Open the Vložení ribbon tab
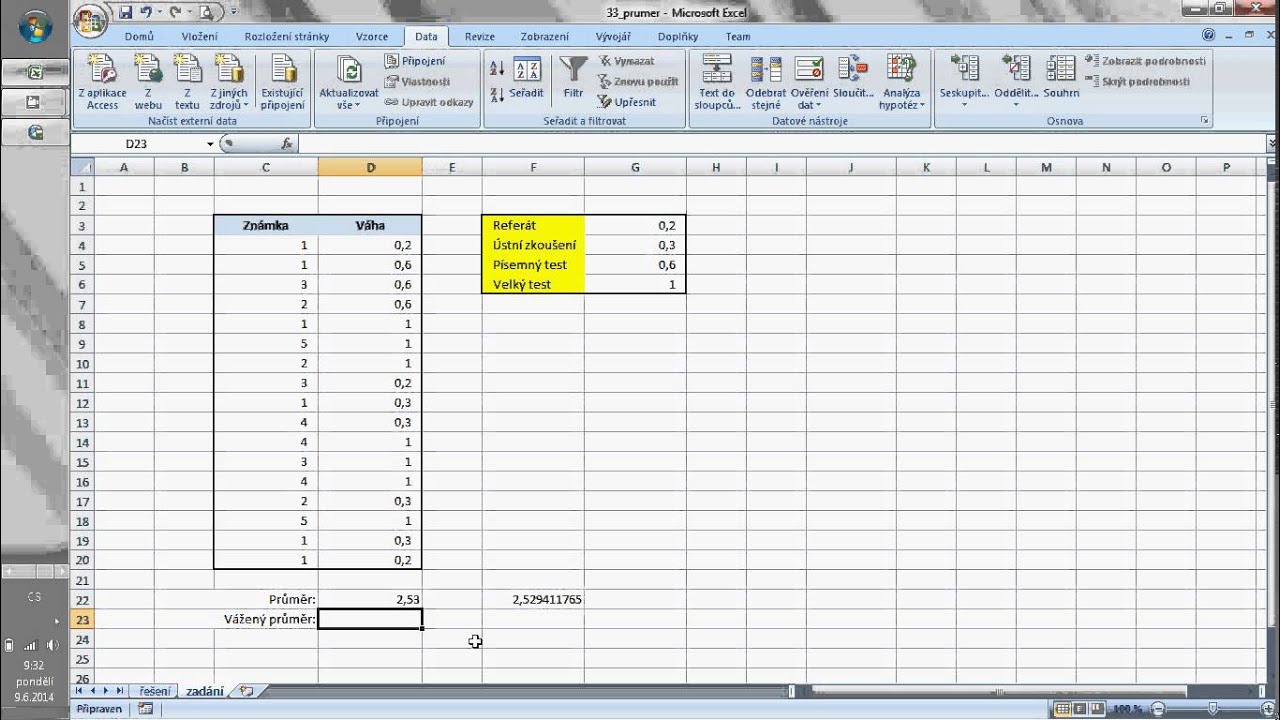The height and width of the screenshot is (720, 1280). click(x=199, y=36)
